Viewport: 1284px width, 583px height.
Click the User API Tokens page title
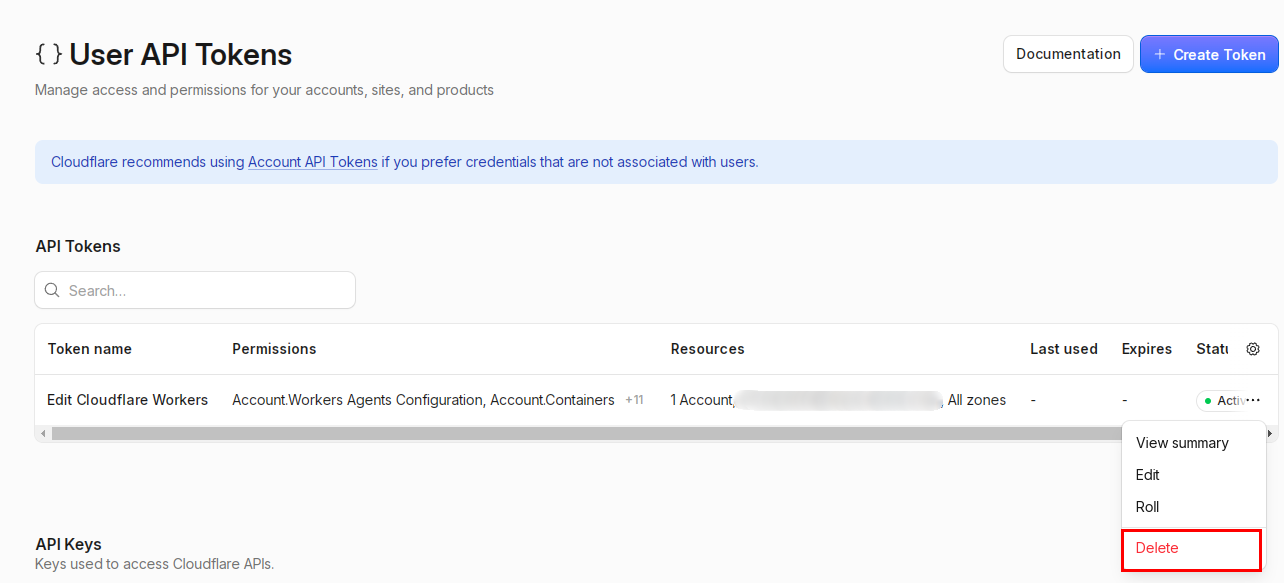click(x=181, y=54)
